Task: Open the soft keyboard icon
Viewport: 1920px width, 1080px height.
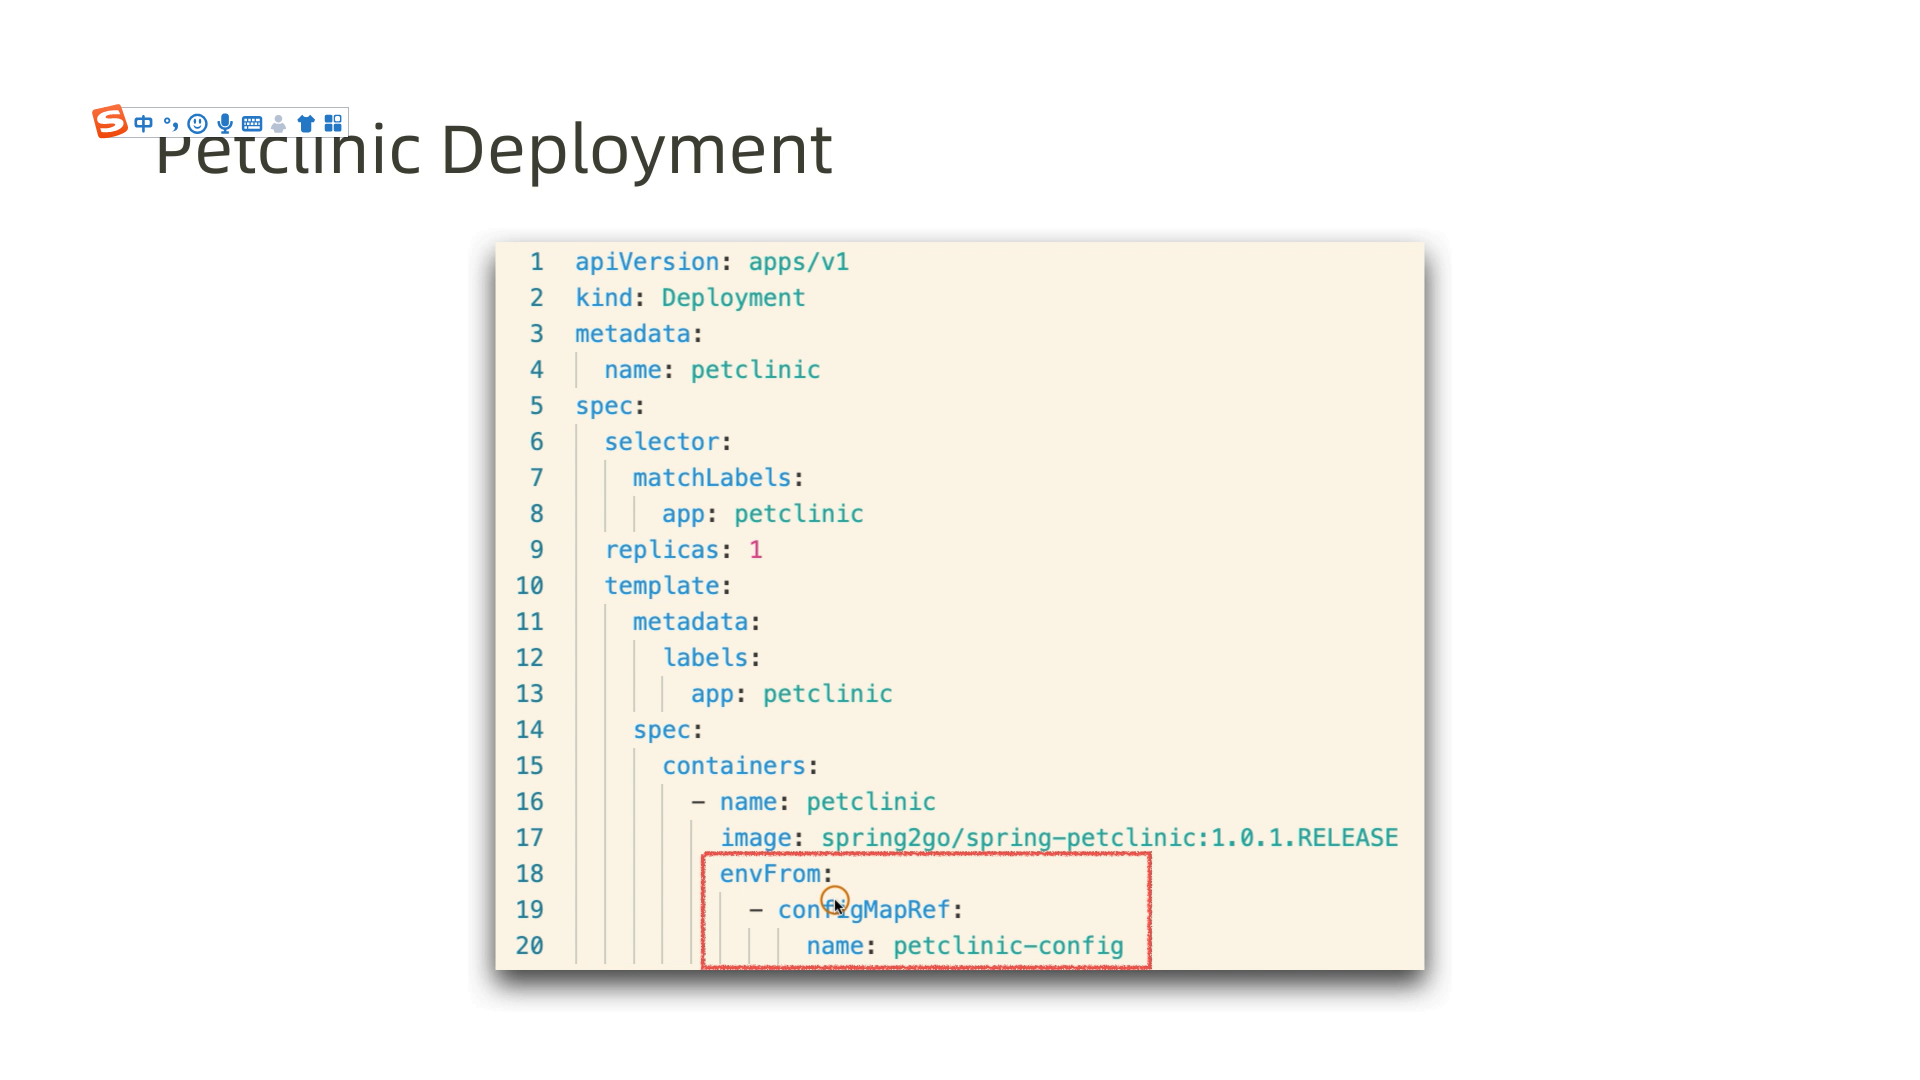Action: (x=252, y=124)
